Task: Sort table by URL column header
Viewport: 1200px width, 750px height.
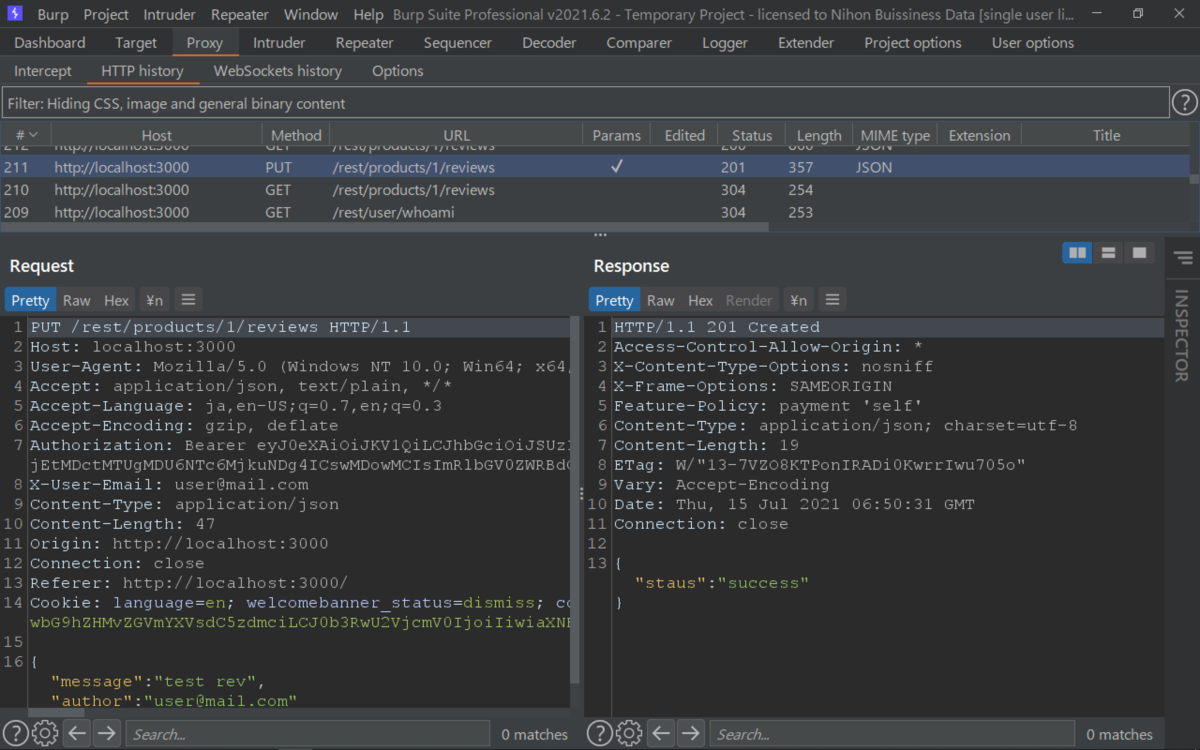Action: click(456, 135)
